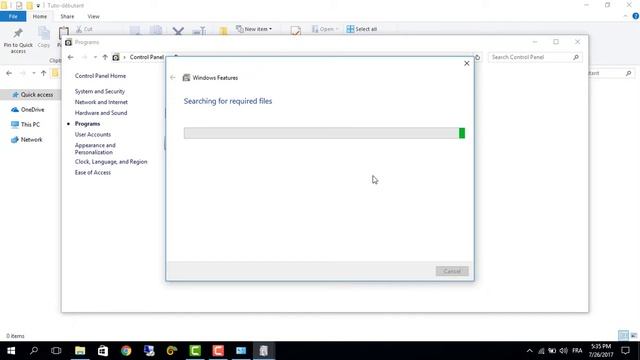Click Rename icon in Explorer ribbon
Image resolution: width=640 pixels, height=360 pixels.
(199, 31)
